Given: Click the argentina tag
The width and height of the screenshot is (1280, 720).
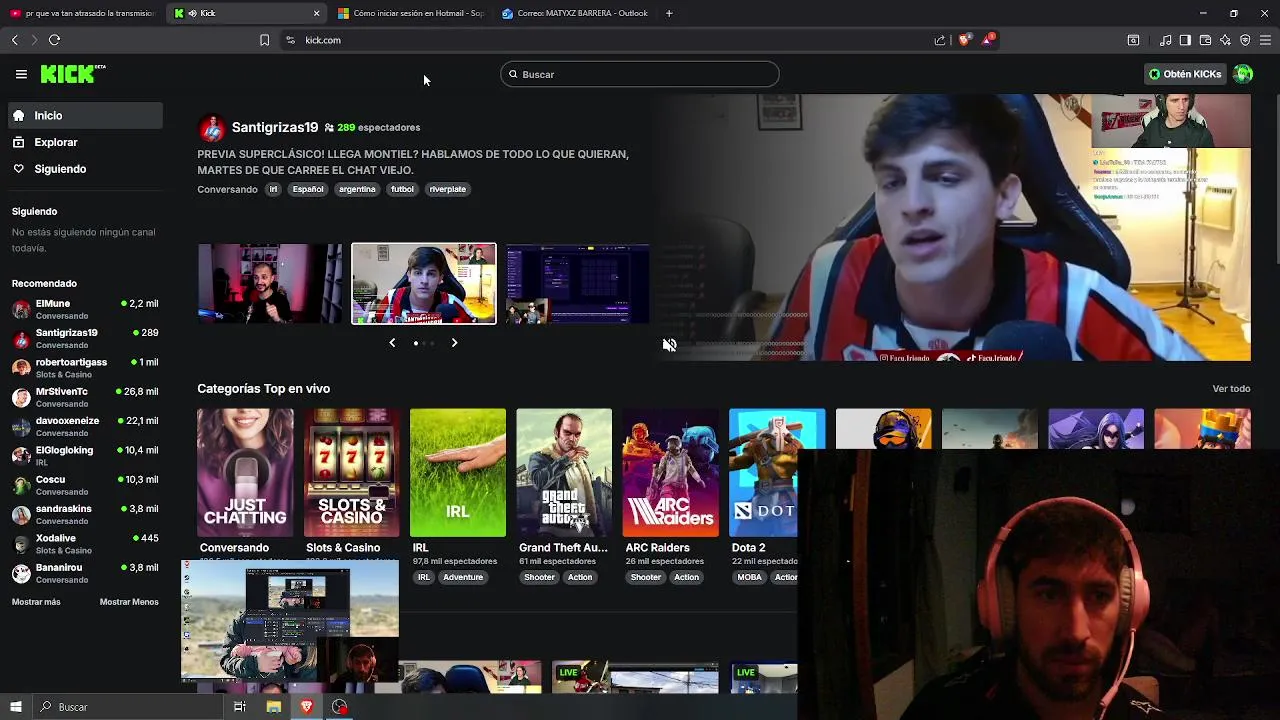Looking at the screenshot, I should [x=357, y=189].
